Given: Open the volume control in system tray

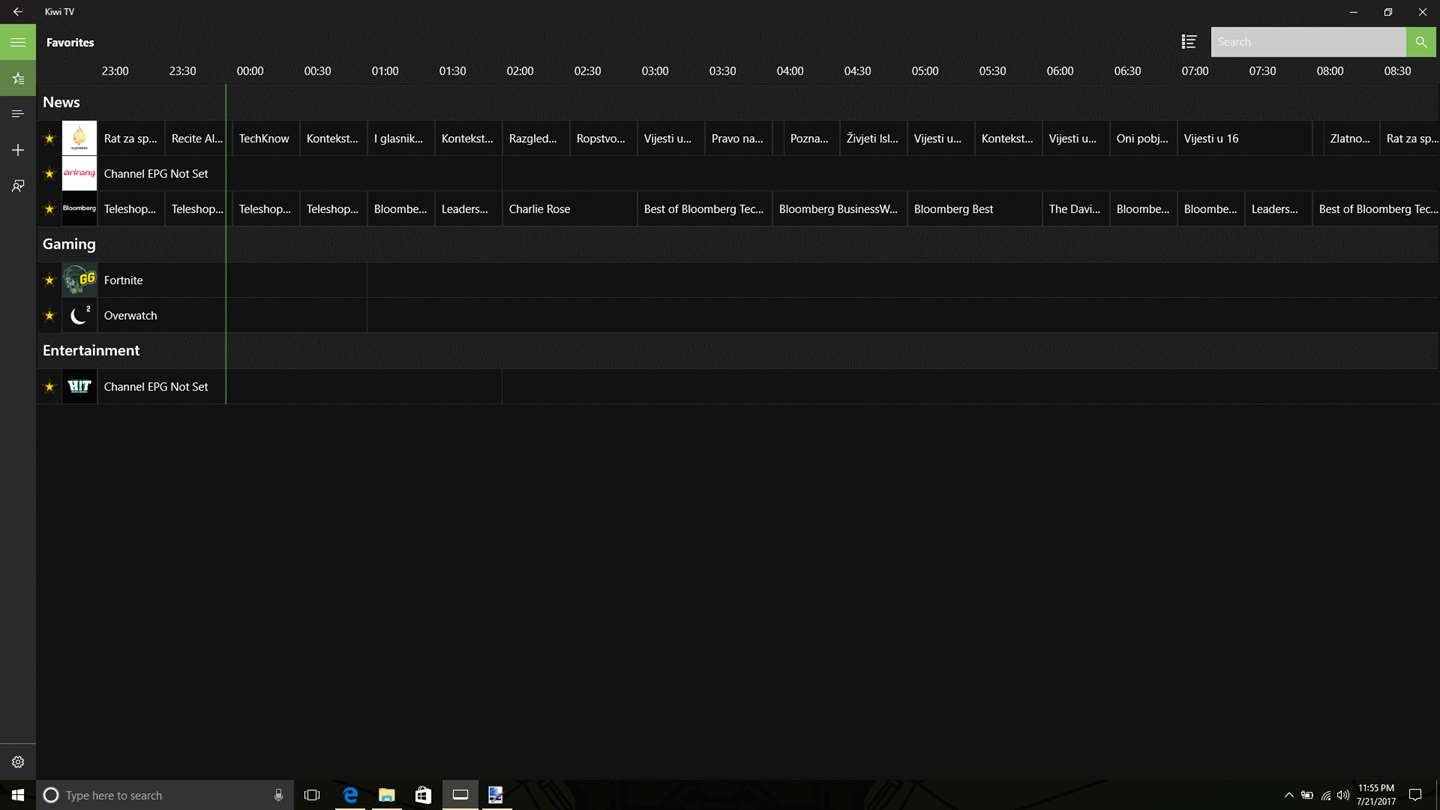Looking at the screenshot, I should coord(1343,795).
